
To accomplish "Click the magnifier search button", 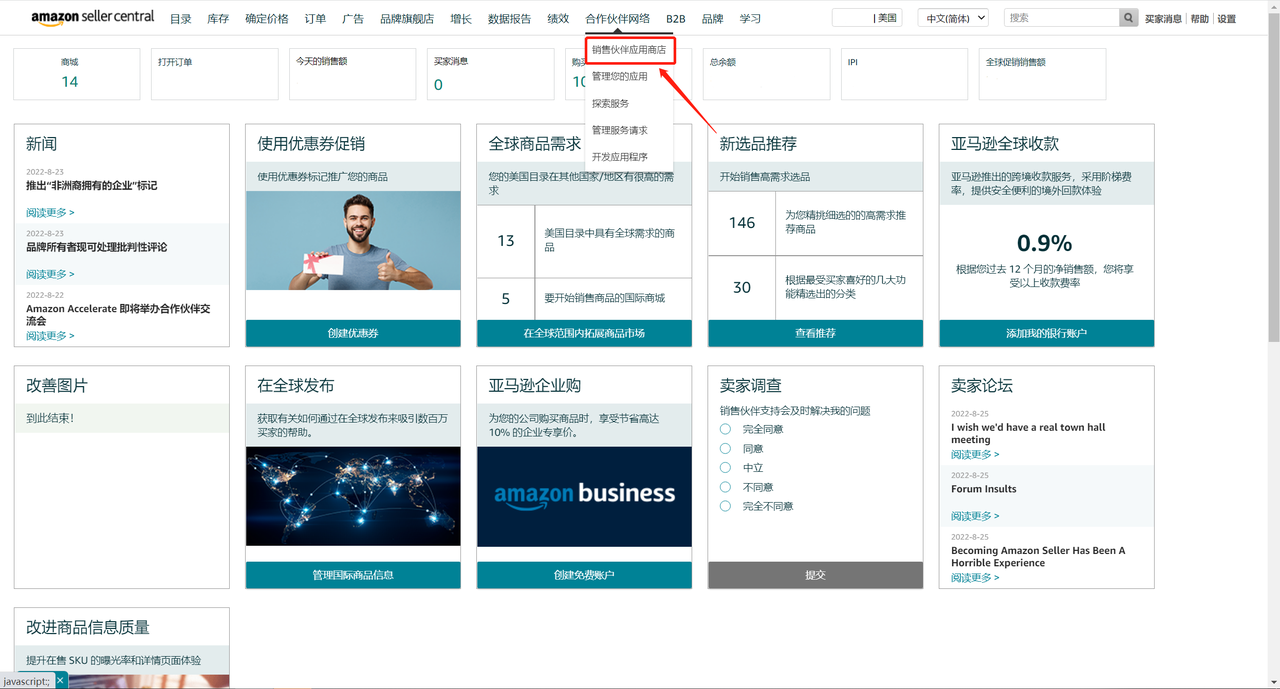I will [1129, 18].
